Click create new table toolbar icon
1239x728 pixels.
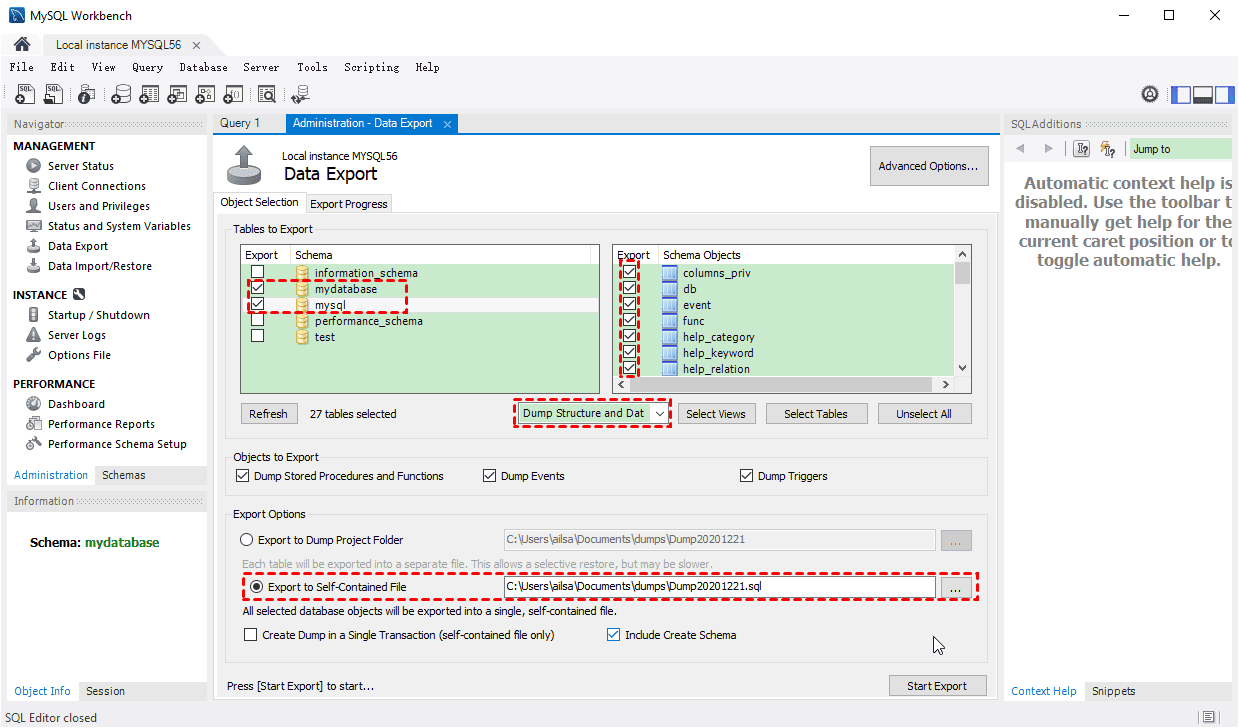[x=149, y=94]
